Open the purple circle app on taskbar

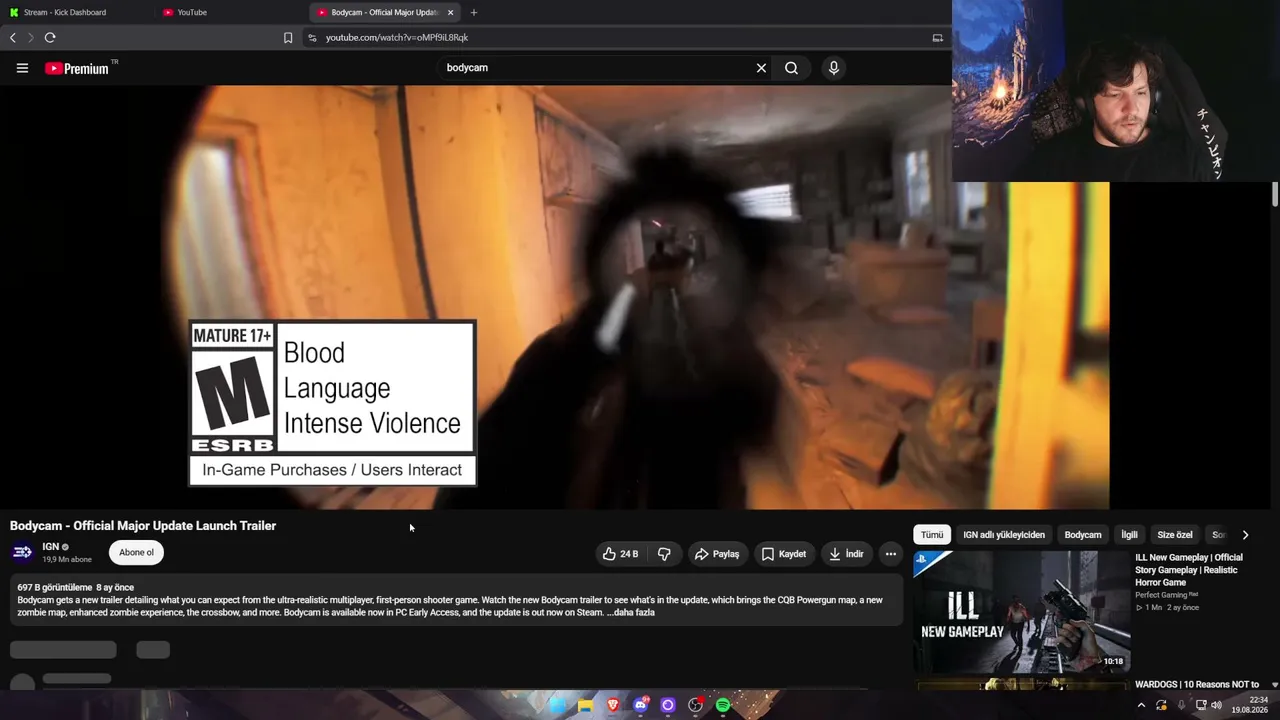668,705
